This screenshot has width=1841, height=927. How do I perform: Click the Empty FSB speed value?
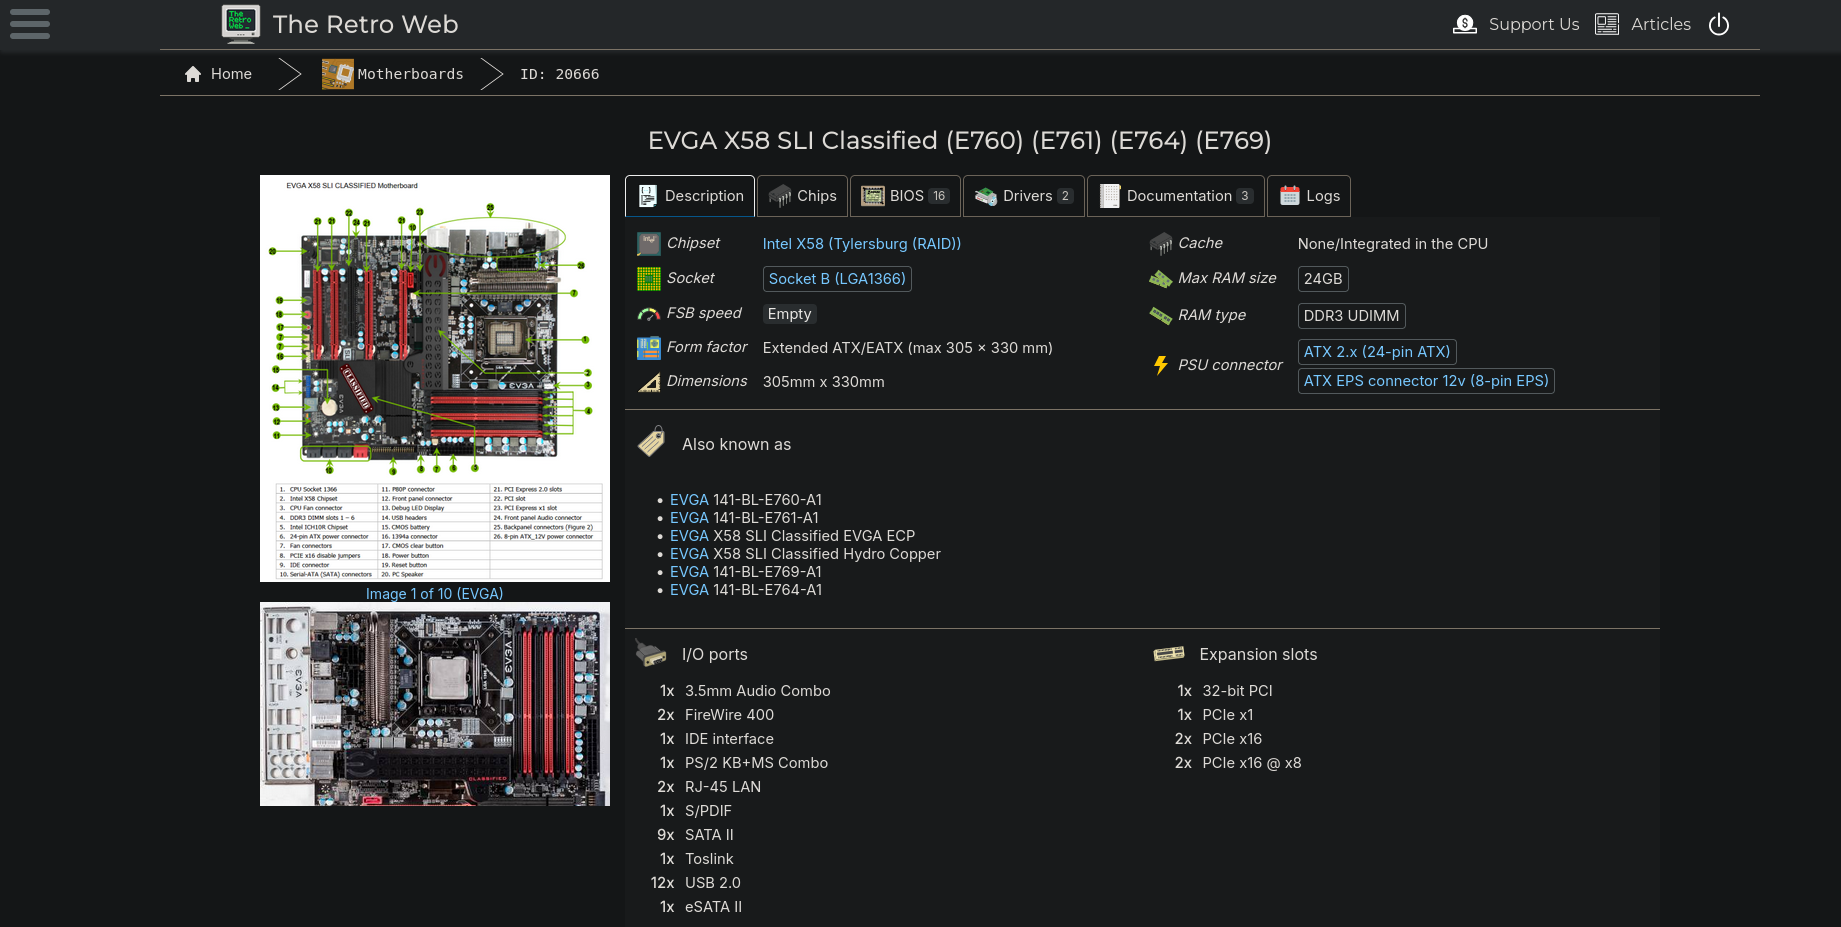(790, 314)
